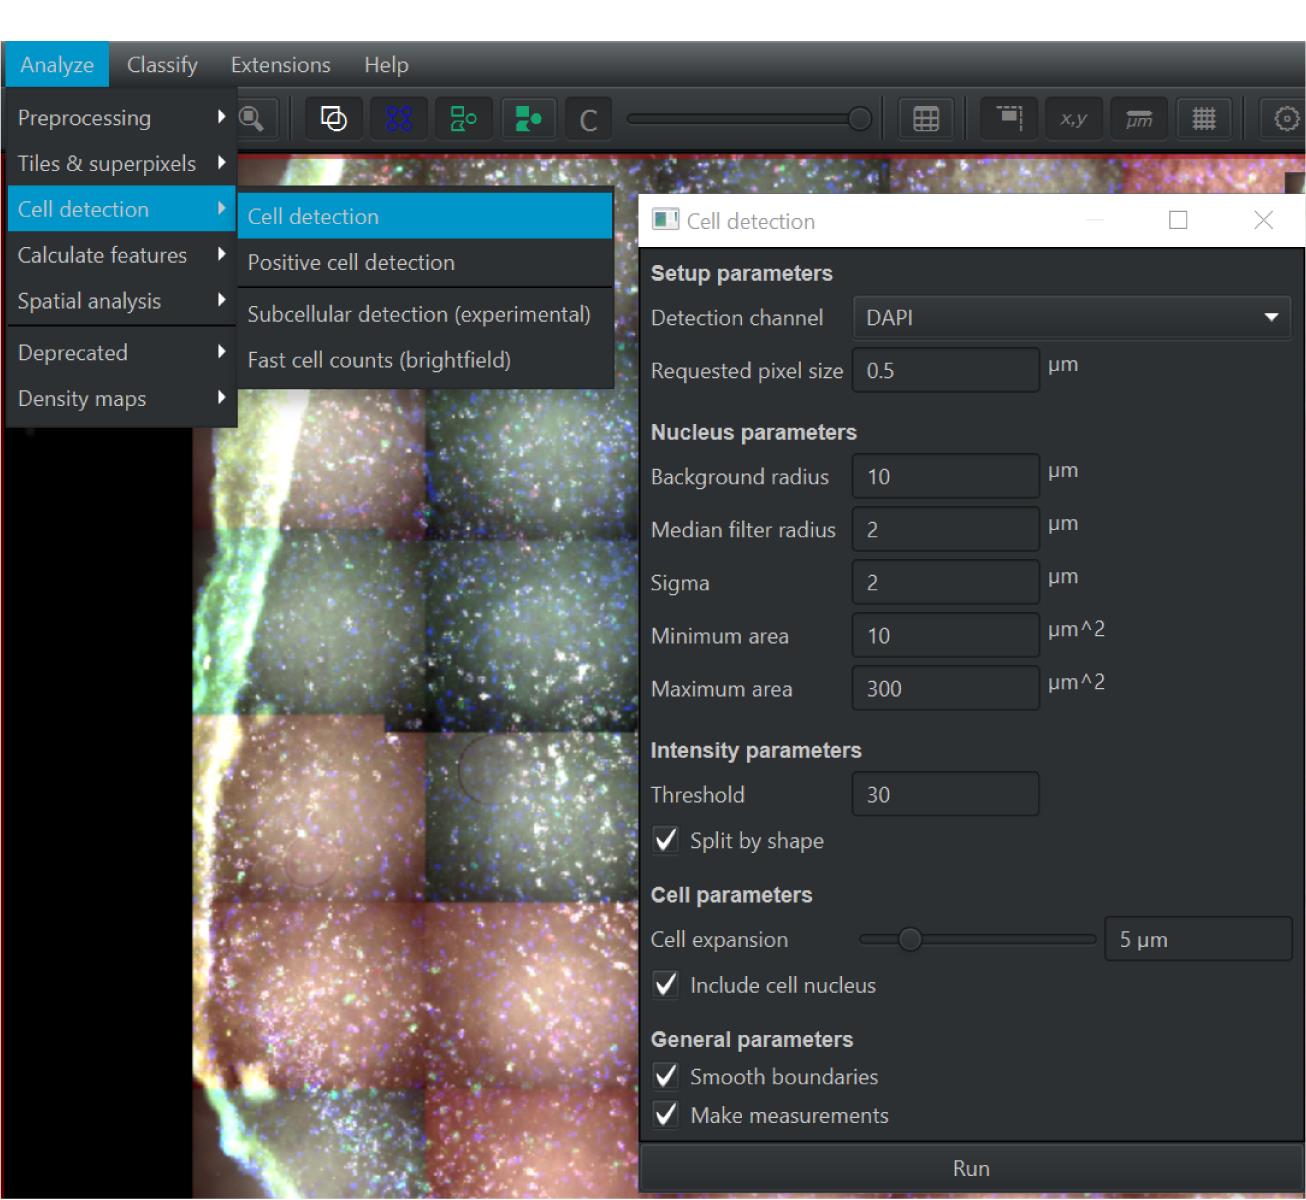Expand the Preprocessing submenu
Image resolution: width=1306 pixels, height=1200 pixels.
[120, 118]
